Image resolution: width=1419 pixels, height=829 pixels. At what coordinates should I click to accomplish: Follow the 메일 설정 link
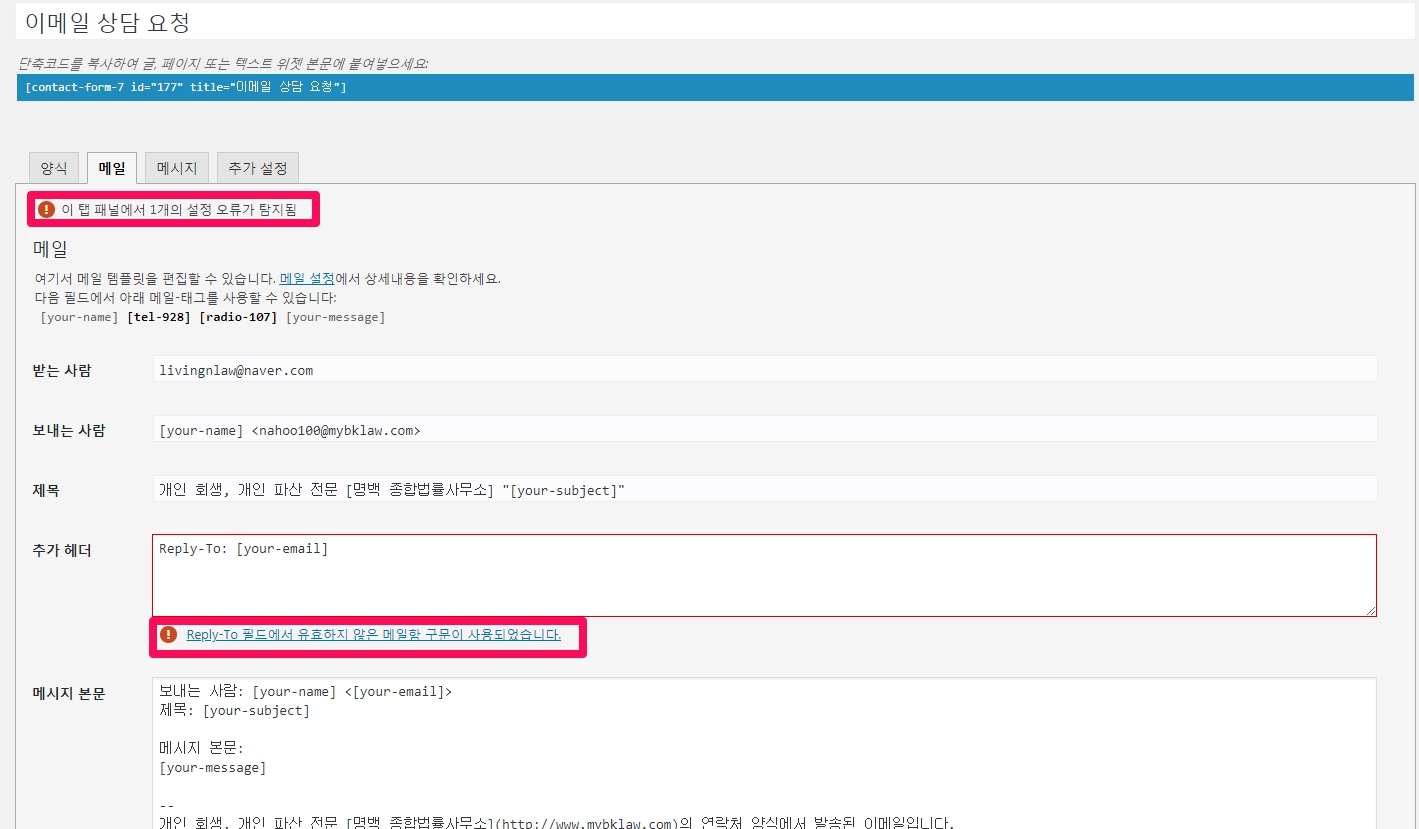pos(307,279)
